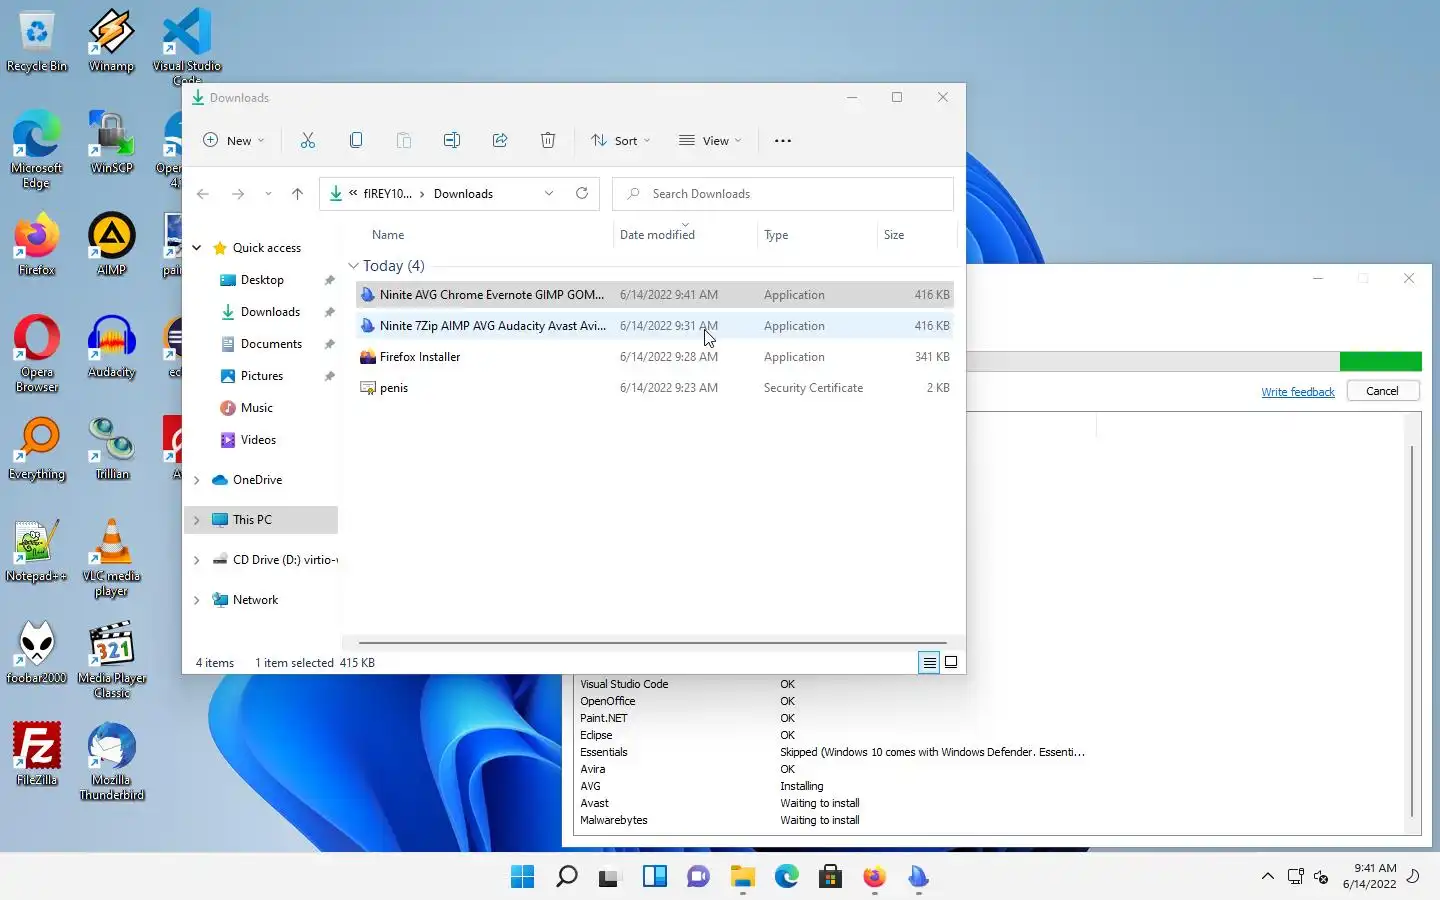The image size is (1440, 900).
Task: Select the foobar2000 desktop icon
Action: pos(37,653)
